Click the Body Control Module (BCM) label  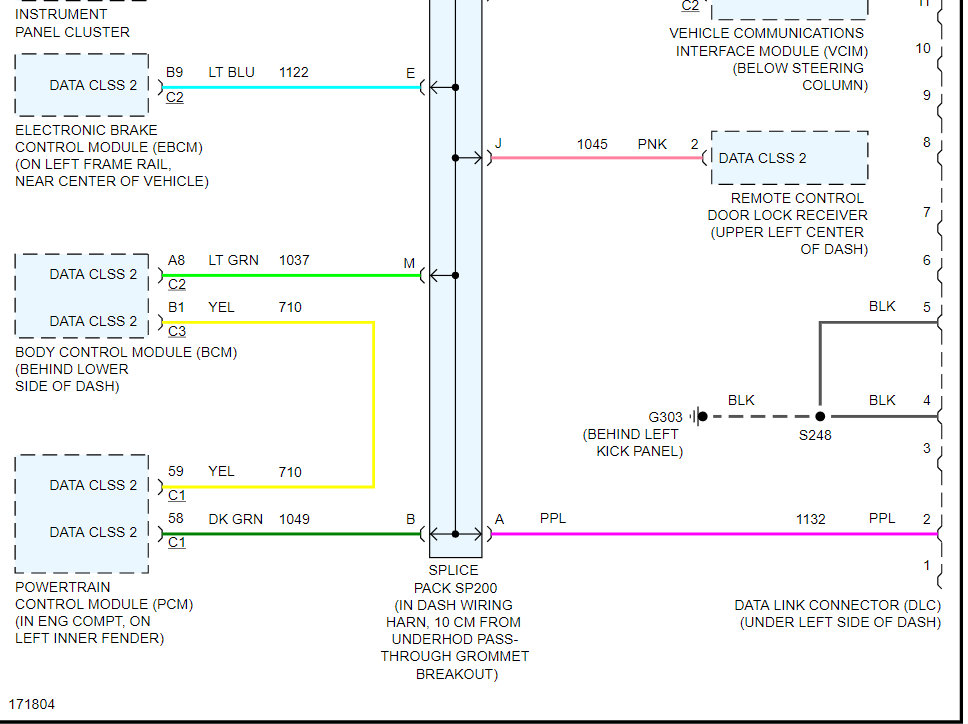pyautogui.click(x=126, y=369)
